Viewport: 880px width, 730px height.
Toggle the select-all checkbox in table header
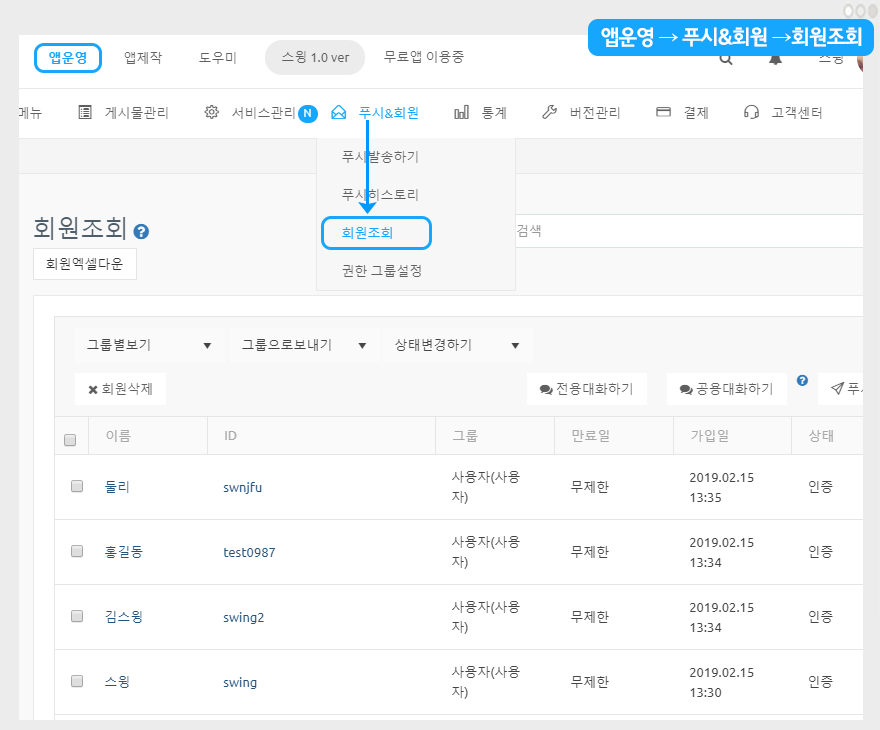coord(70,439)
